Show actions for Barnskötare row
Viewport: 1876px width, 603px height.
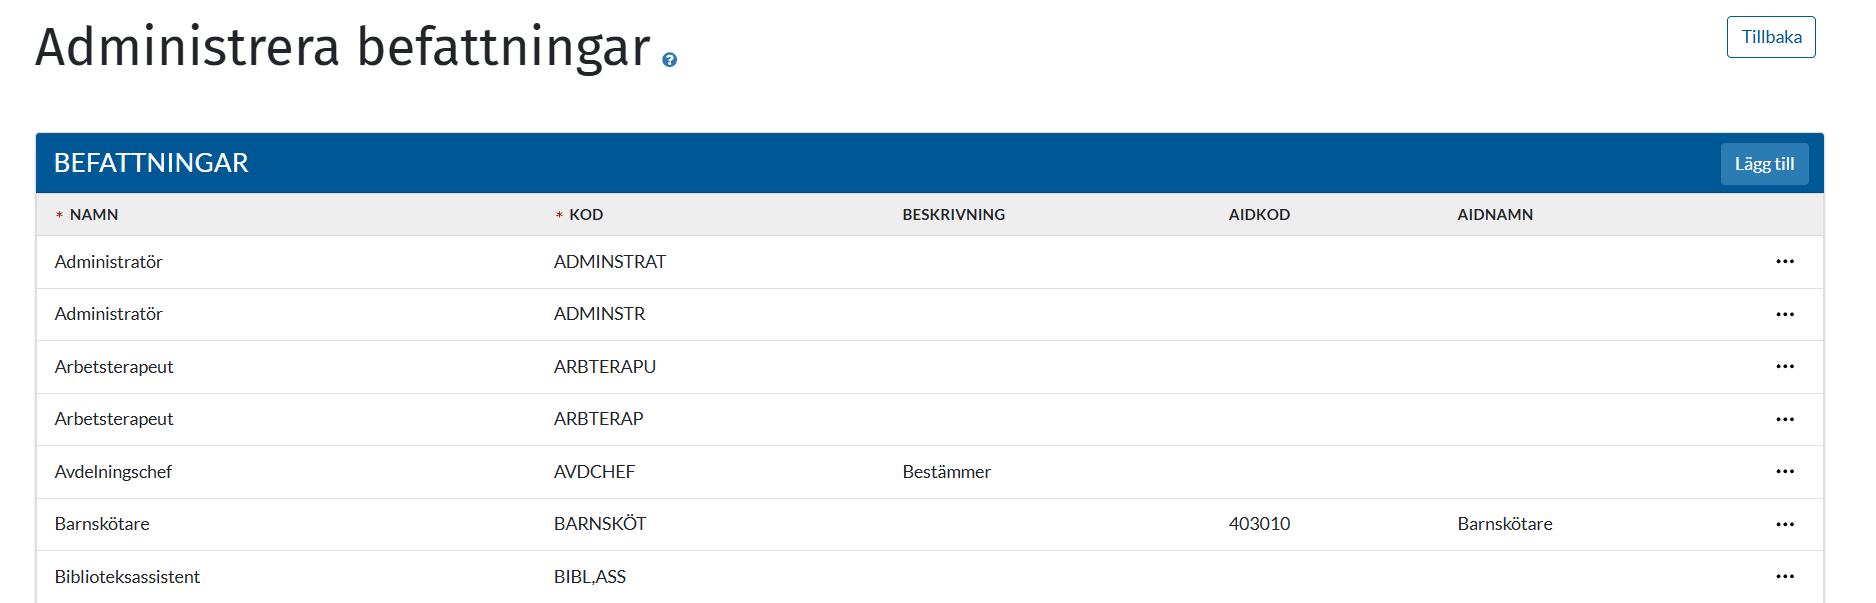click(1785, 524)
